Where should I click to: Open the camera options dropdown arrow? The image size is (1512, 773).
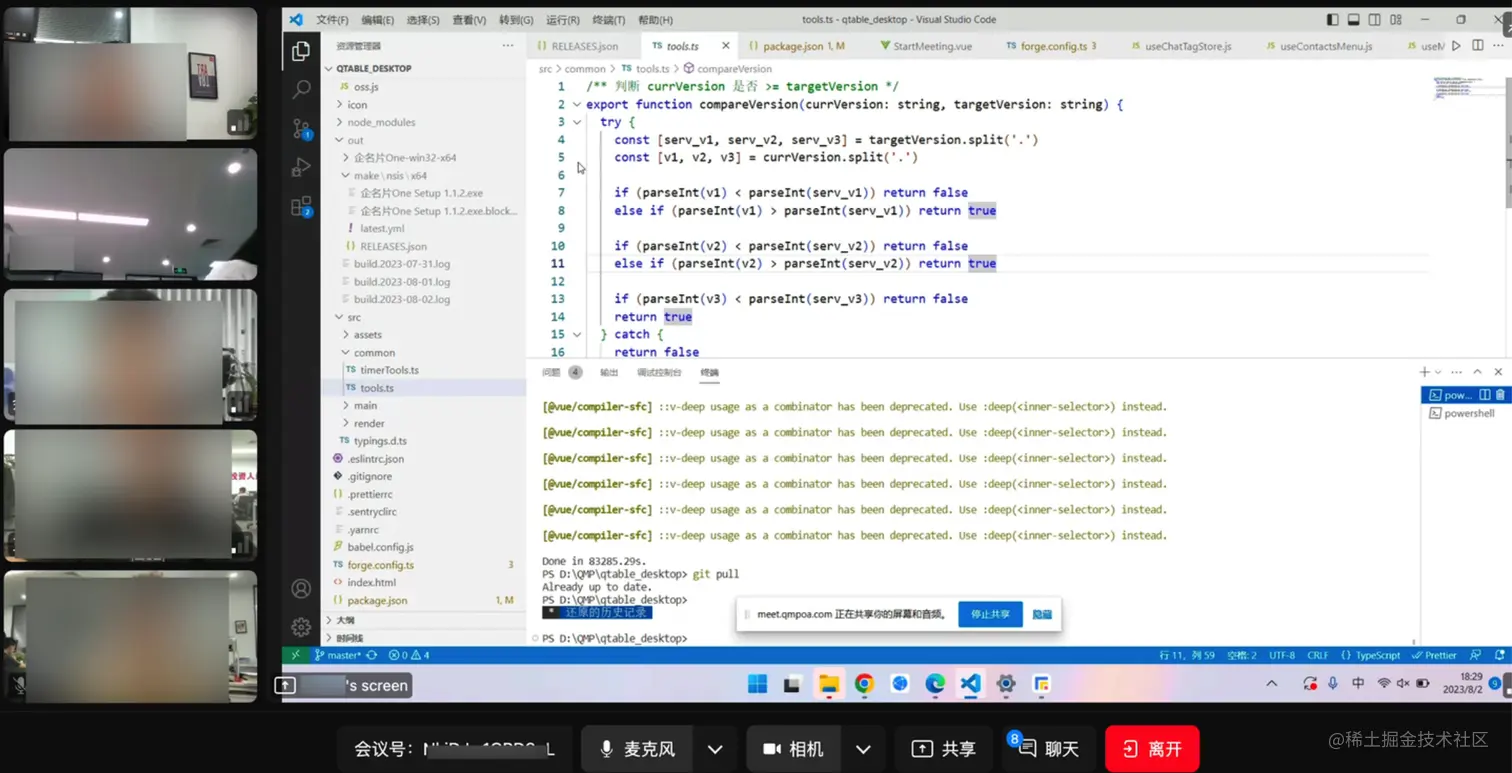coord(863,749)
